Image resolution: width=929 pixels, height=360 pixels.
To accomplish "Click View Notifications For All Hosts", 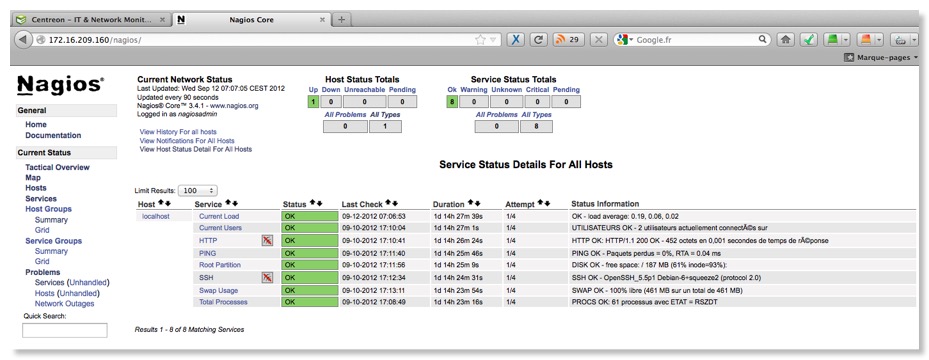I will click(x=187, y=141).
